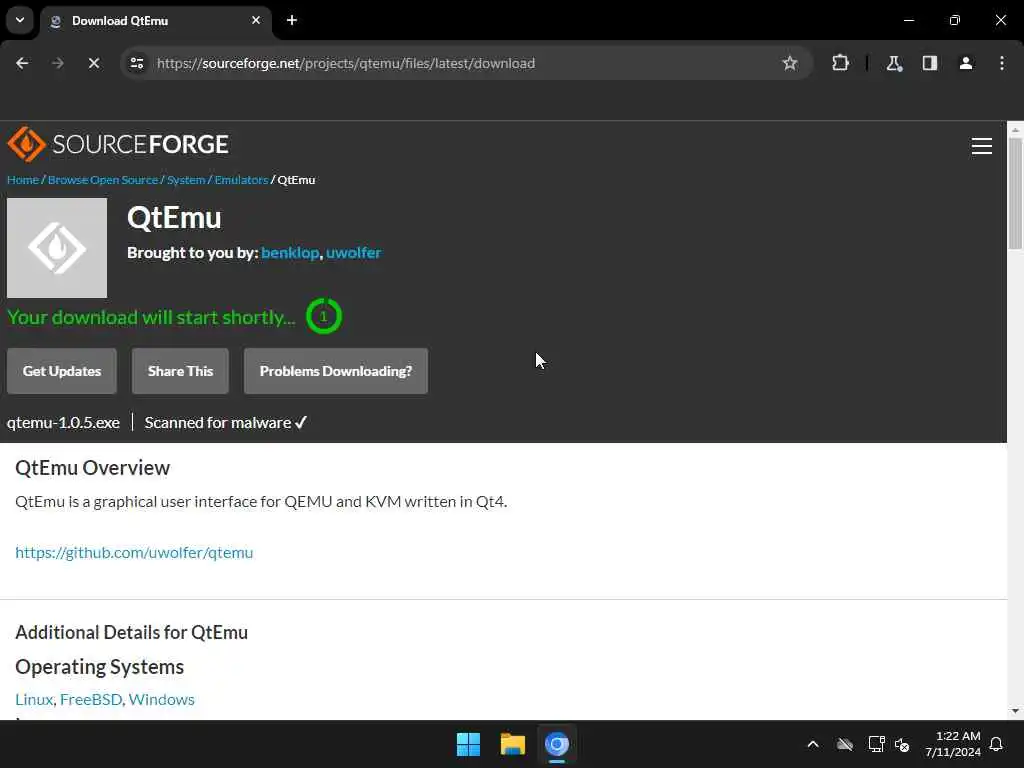The image size is (1024, 768).
Task: Click the muted volume tray icon
Action: (902, 744)
